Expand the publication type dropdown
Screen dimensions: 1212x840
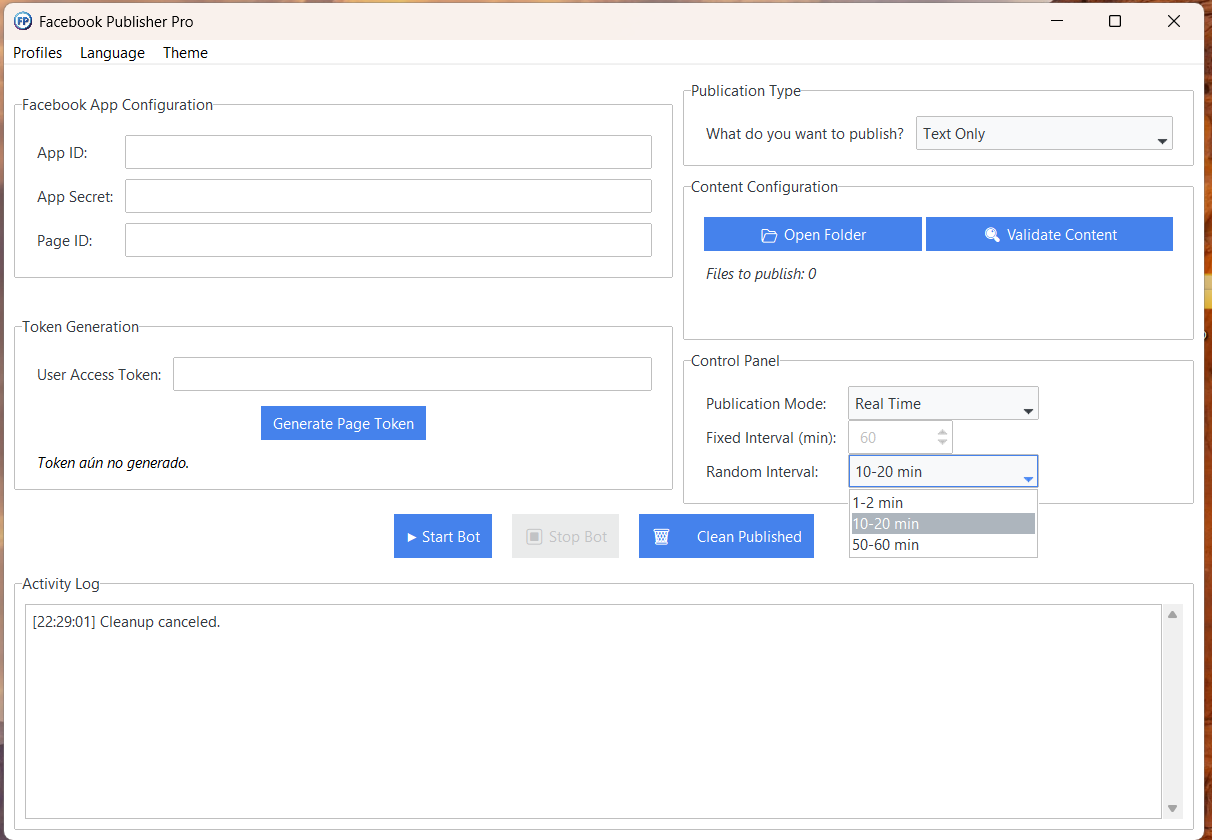click(x=1043, y=134)
